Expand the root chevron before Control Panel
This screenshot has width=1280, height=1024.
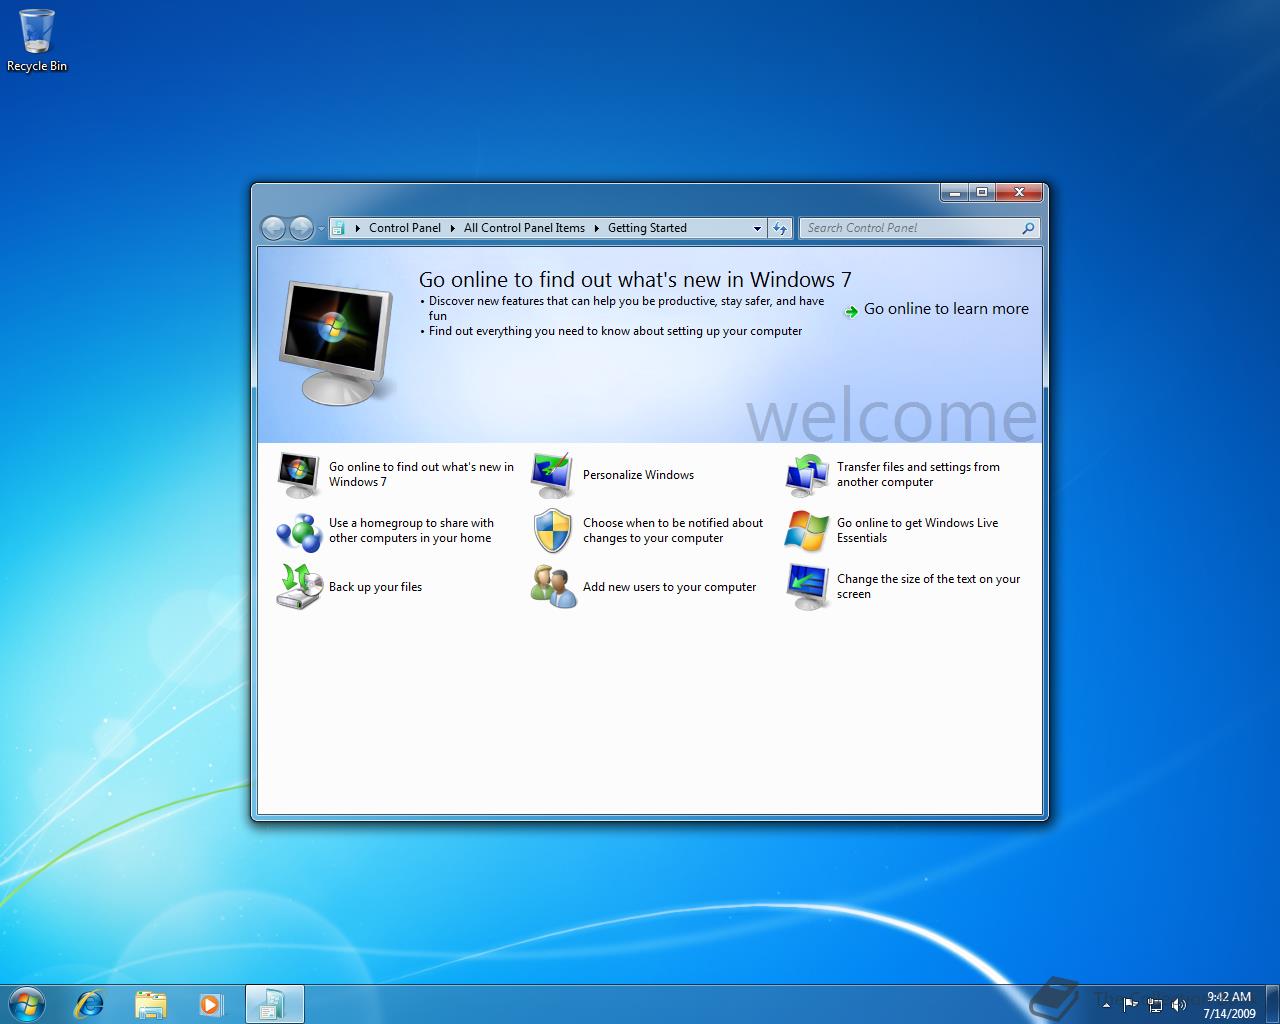(358, 228)
